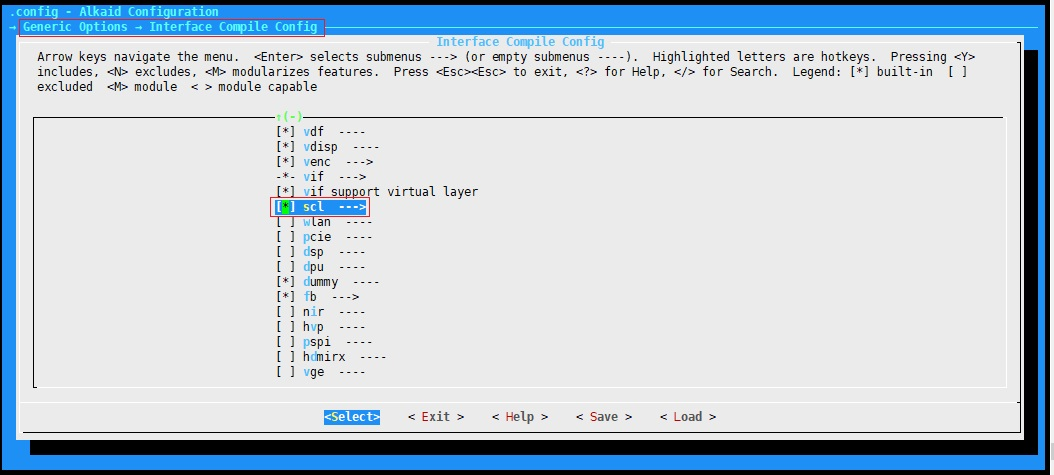Select the nir menu entry label
1054x475 pixels.
point(313,312)
